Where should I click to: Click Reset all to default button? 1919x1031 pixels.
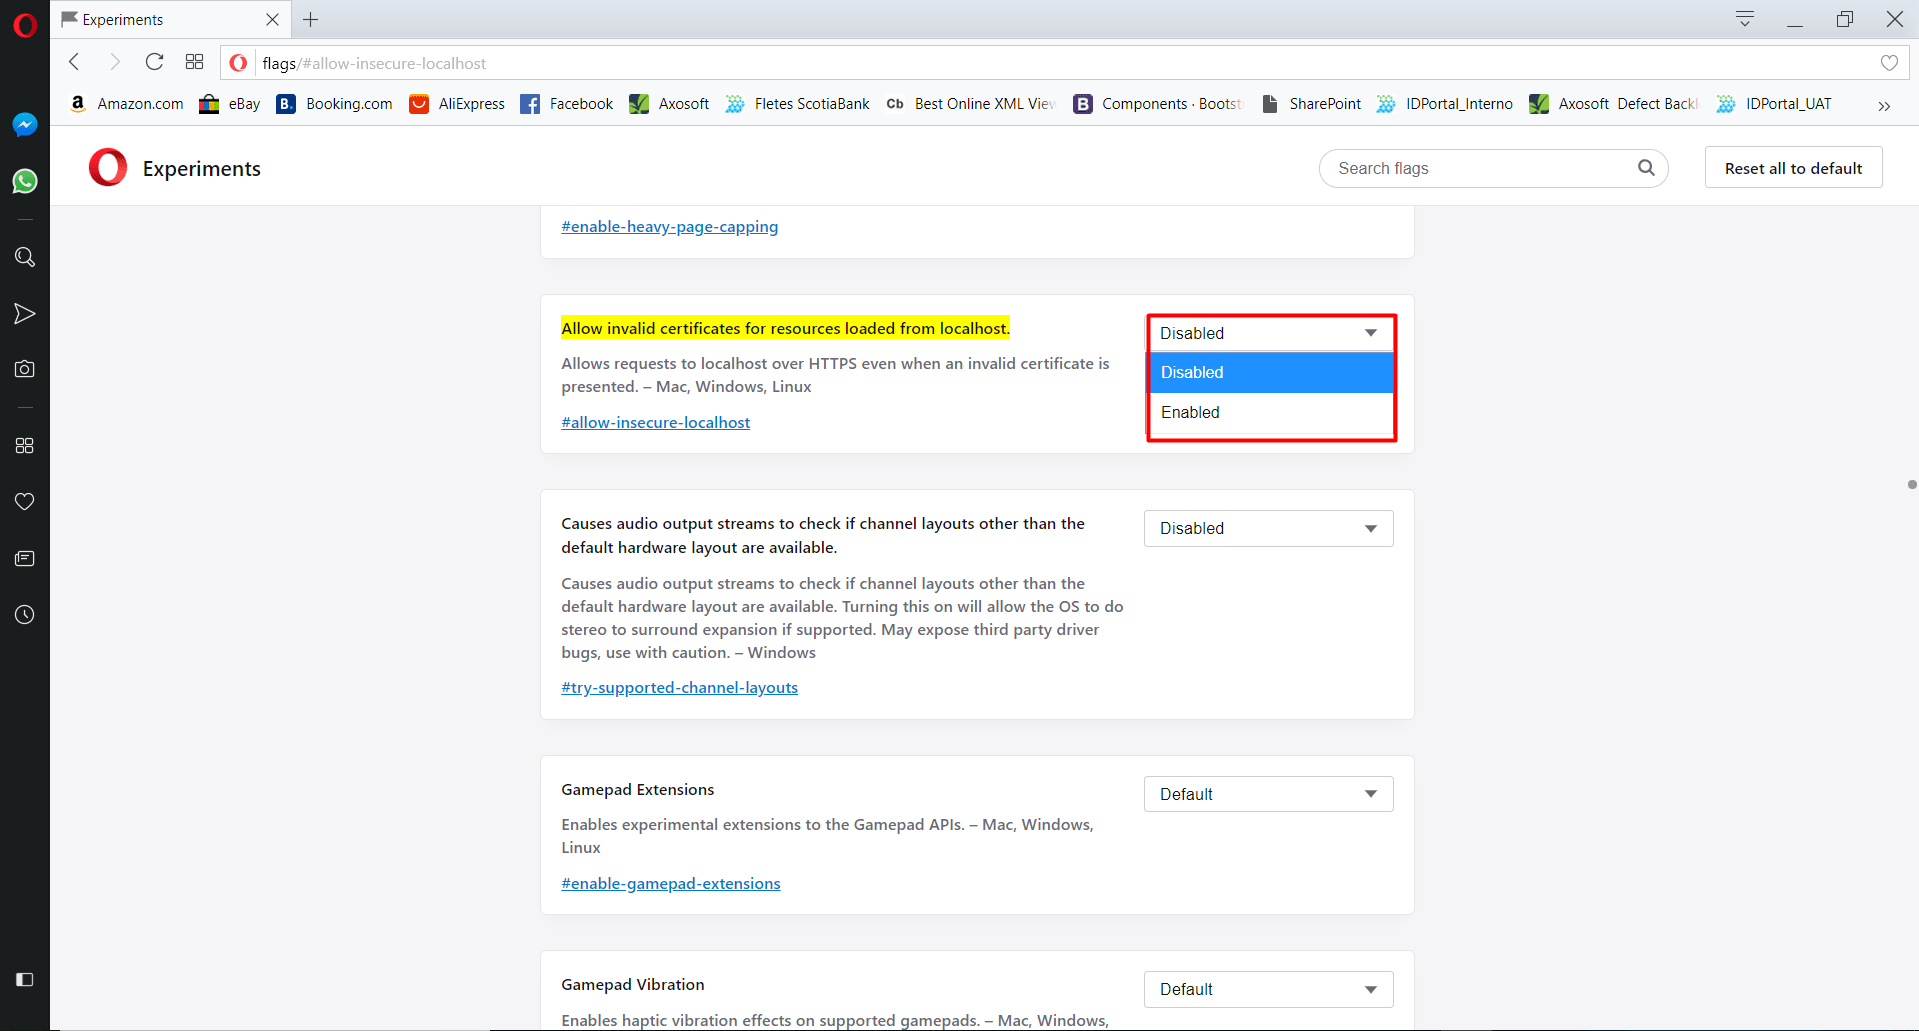1793,168
